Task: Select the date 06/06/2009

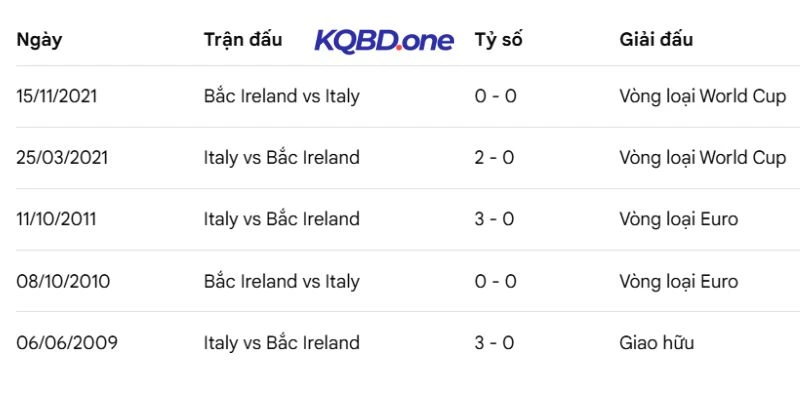Action: 67,343
